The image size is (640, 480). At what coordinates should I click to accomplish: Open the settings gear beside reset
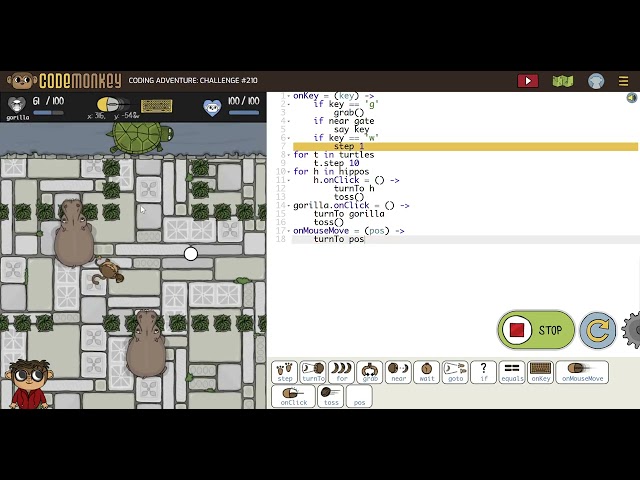pos(632,330)
